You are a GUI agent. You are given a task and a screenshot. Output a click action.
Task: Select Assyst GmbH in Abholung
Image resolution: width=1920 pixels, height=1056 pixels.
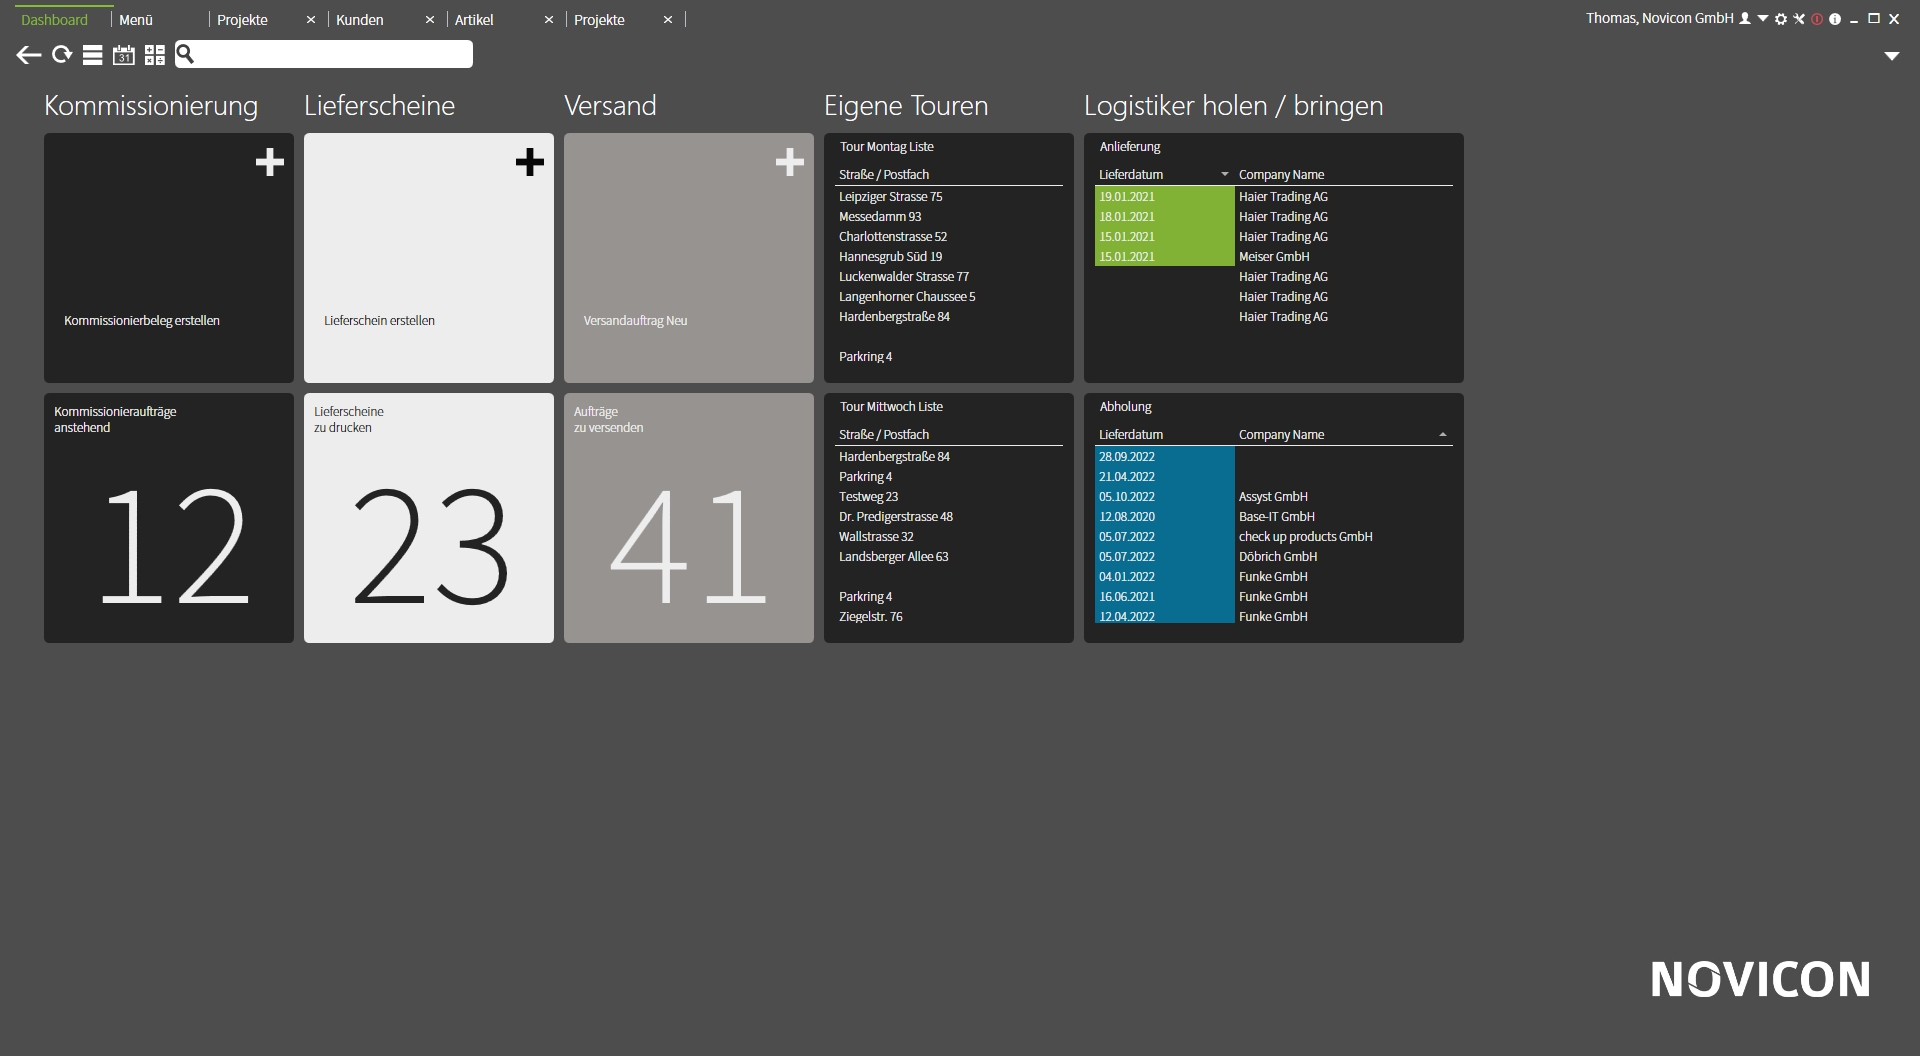point(1273,496)
